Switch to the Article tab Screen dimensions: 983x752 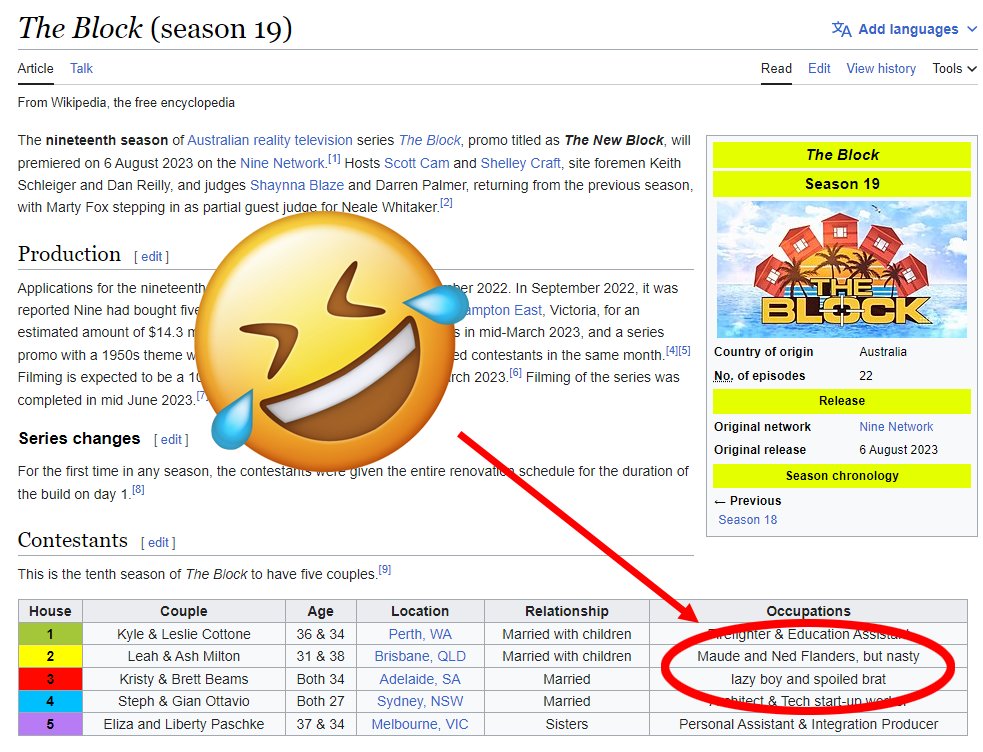(35, 68)
